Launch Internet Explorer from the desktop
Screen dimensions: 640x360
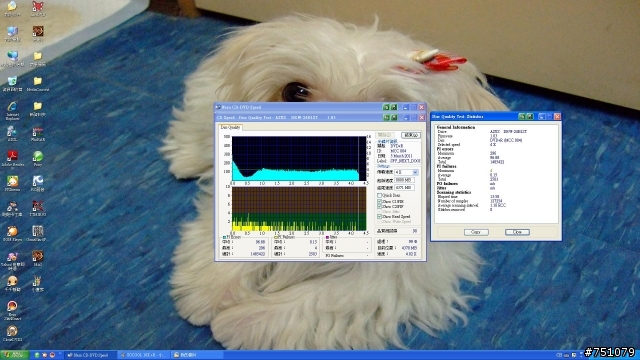tap(12, 110)
